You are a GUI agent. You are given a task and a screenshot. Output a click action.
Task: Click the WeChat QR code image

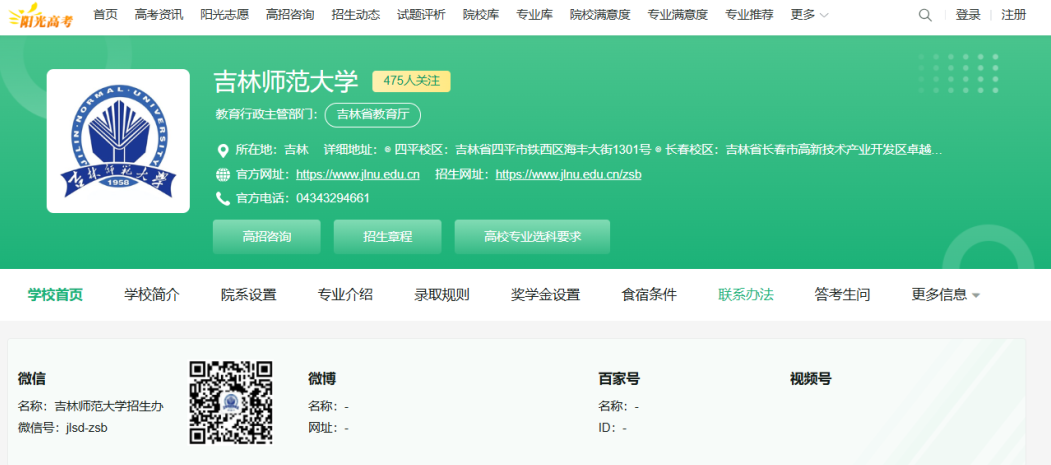tap(231, 402)
